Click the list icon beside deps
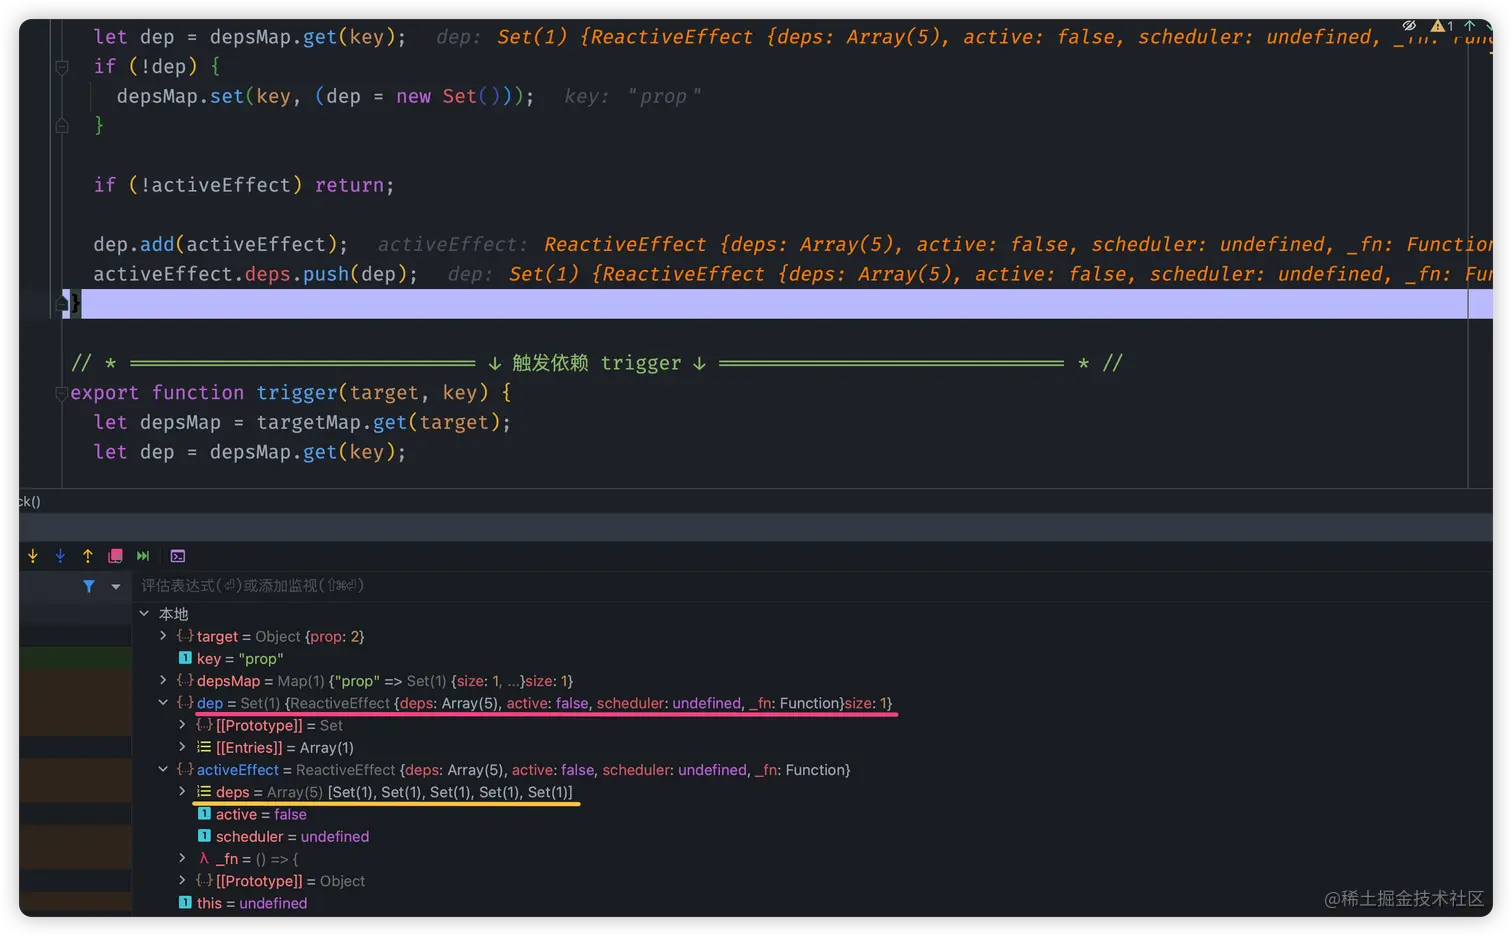 click(x=204, y=792)
